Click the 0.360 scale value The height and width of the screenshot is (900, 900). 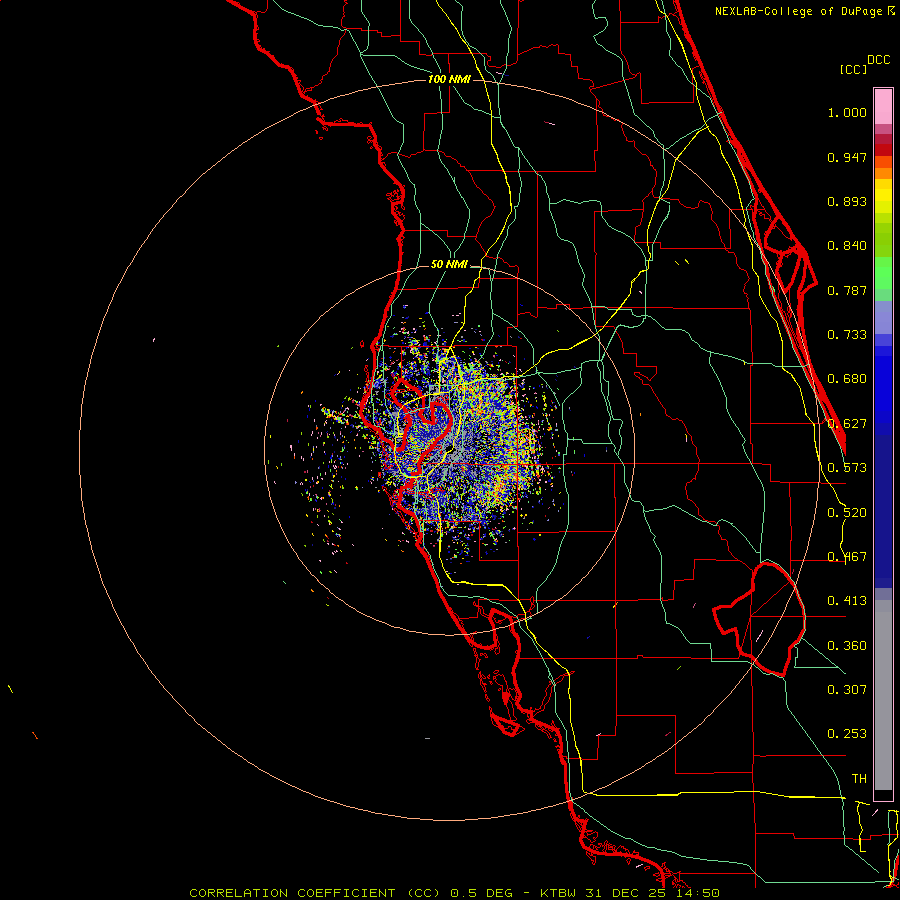click(847, 646)
